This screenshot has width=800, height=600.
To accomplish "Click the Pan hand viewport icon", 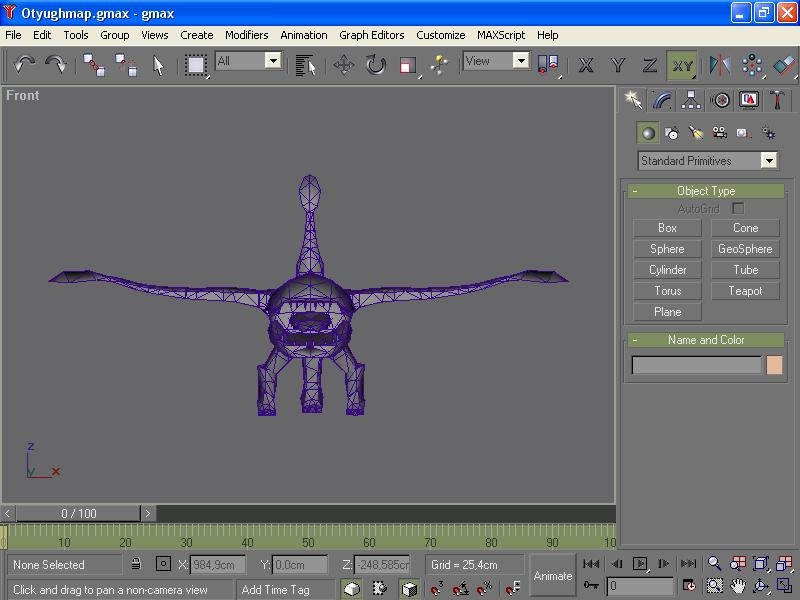I will 738,586.
